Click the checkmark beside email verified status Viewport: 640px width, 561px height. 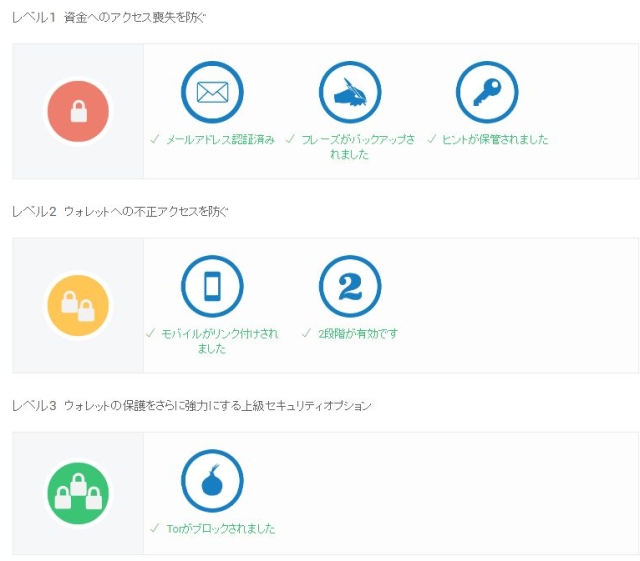tap(154, 140)
